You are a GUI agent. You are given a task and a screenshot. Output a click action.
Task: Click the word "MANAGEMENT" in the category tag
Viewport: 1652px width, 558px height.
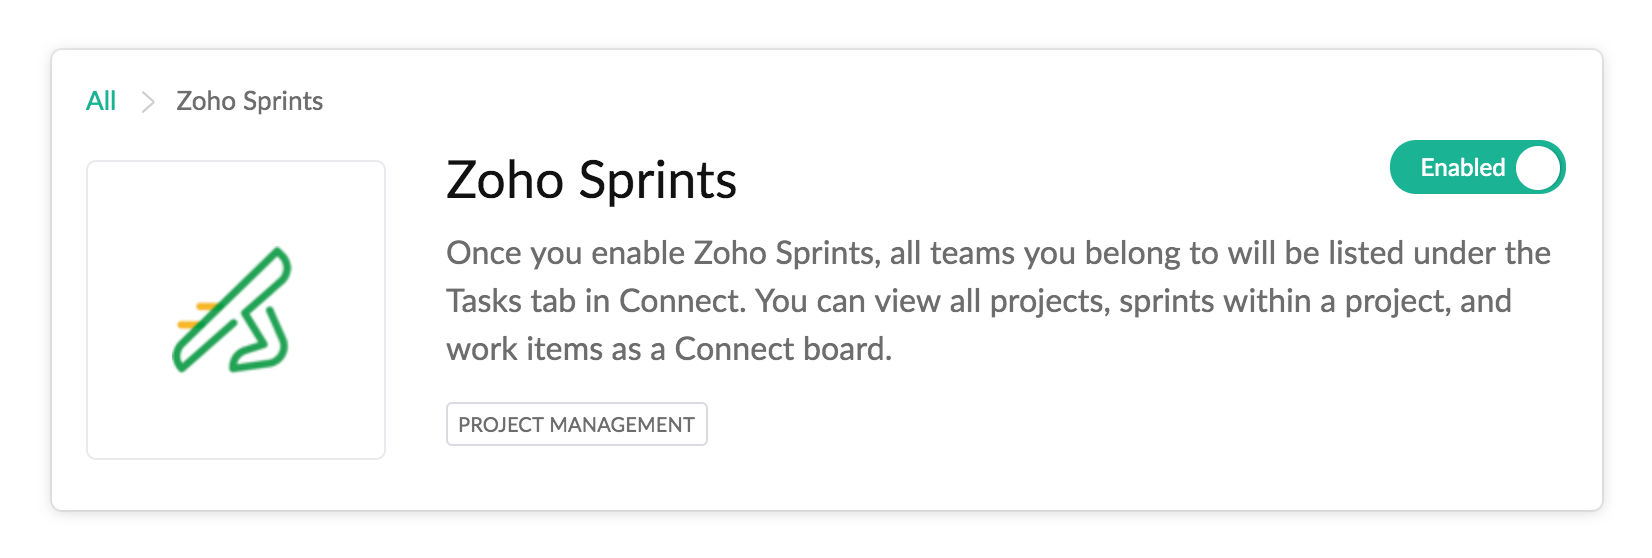622,424
